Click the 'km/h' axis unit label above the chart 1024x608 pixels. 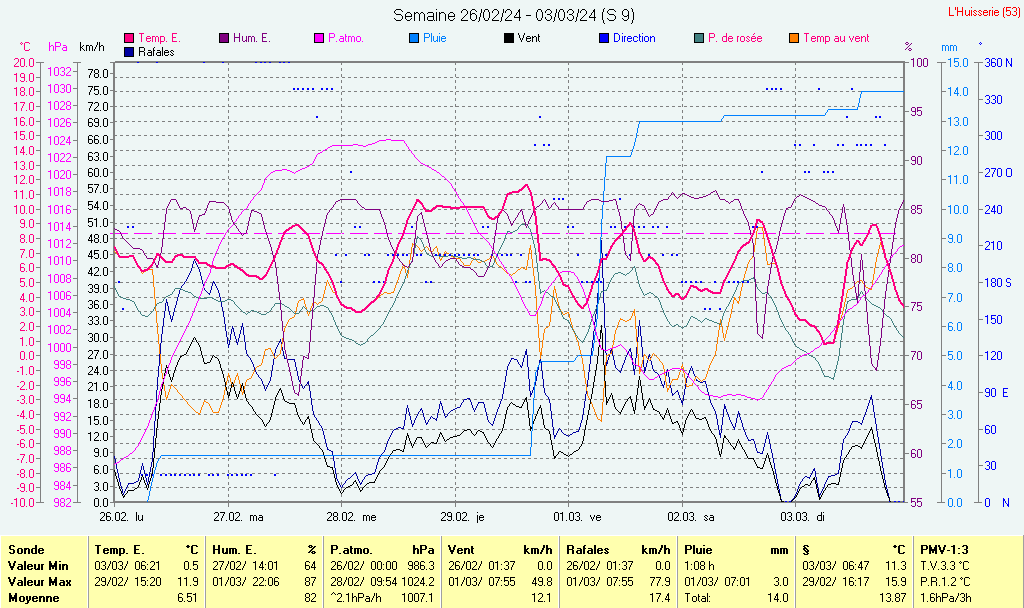(91, 47)
